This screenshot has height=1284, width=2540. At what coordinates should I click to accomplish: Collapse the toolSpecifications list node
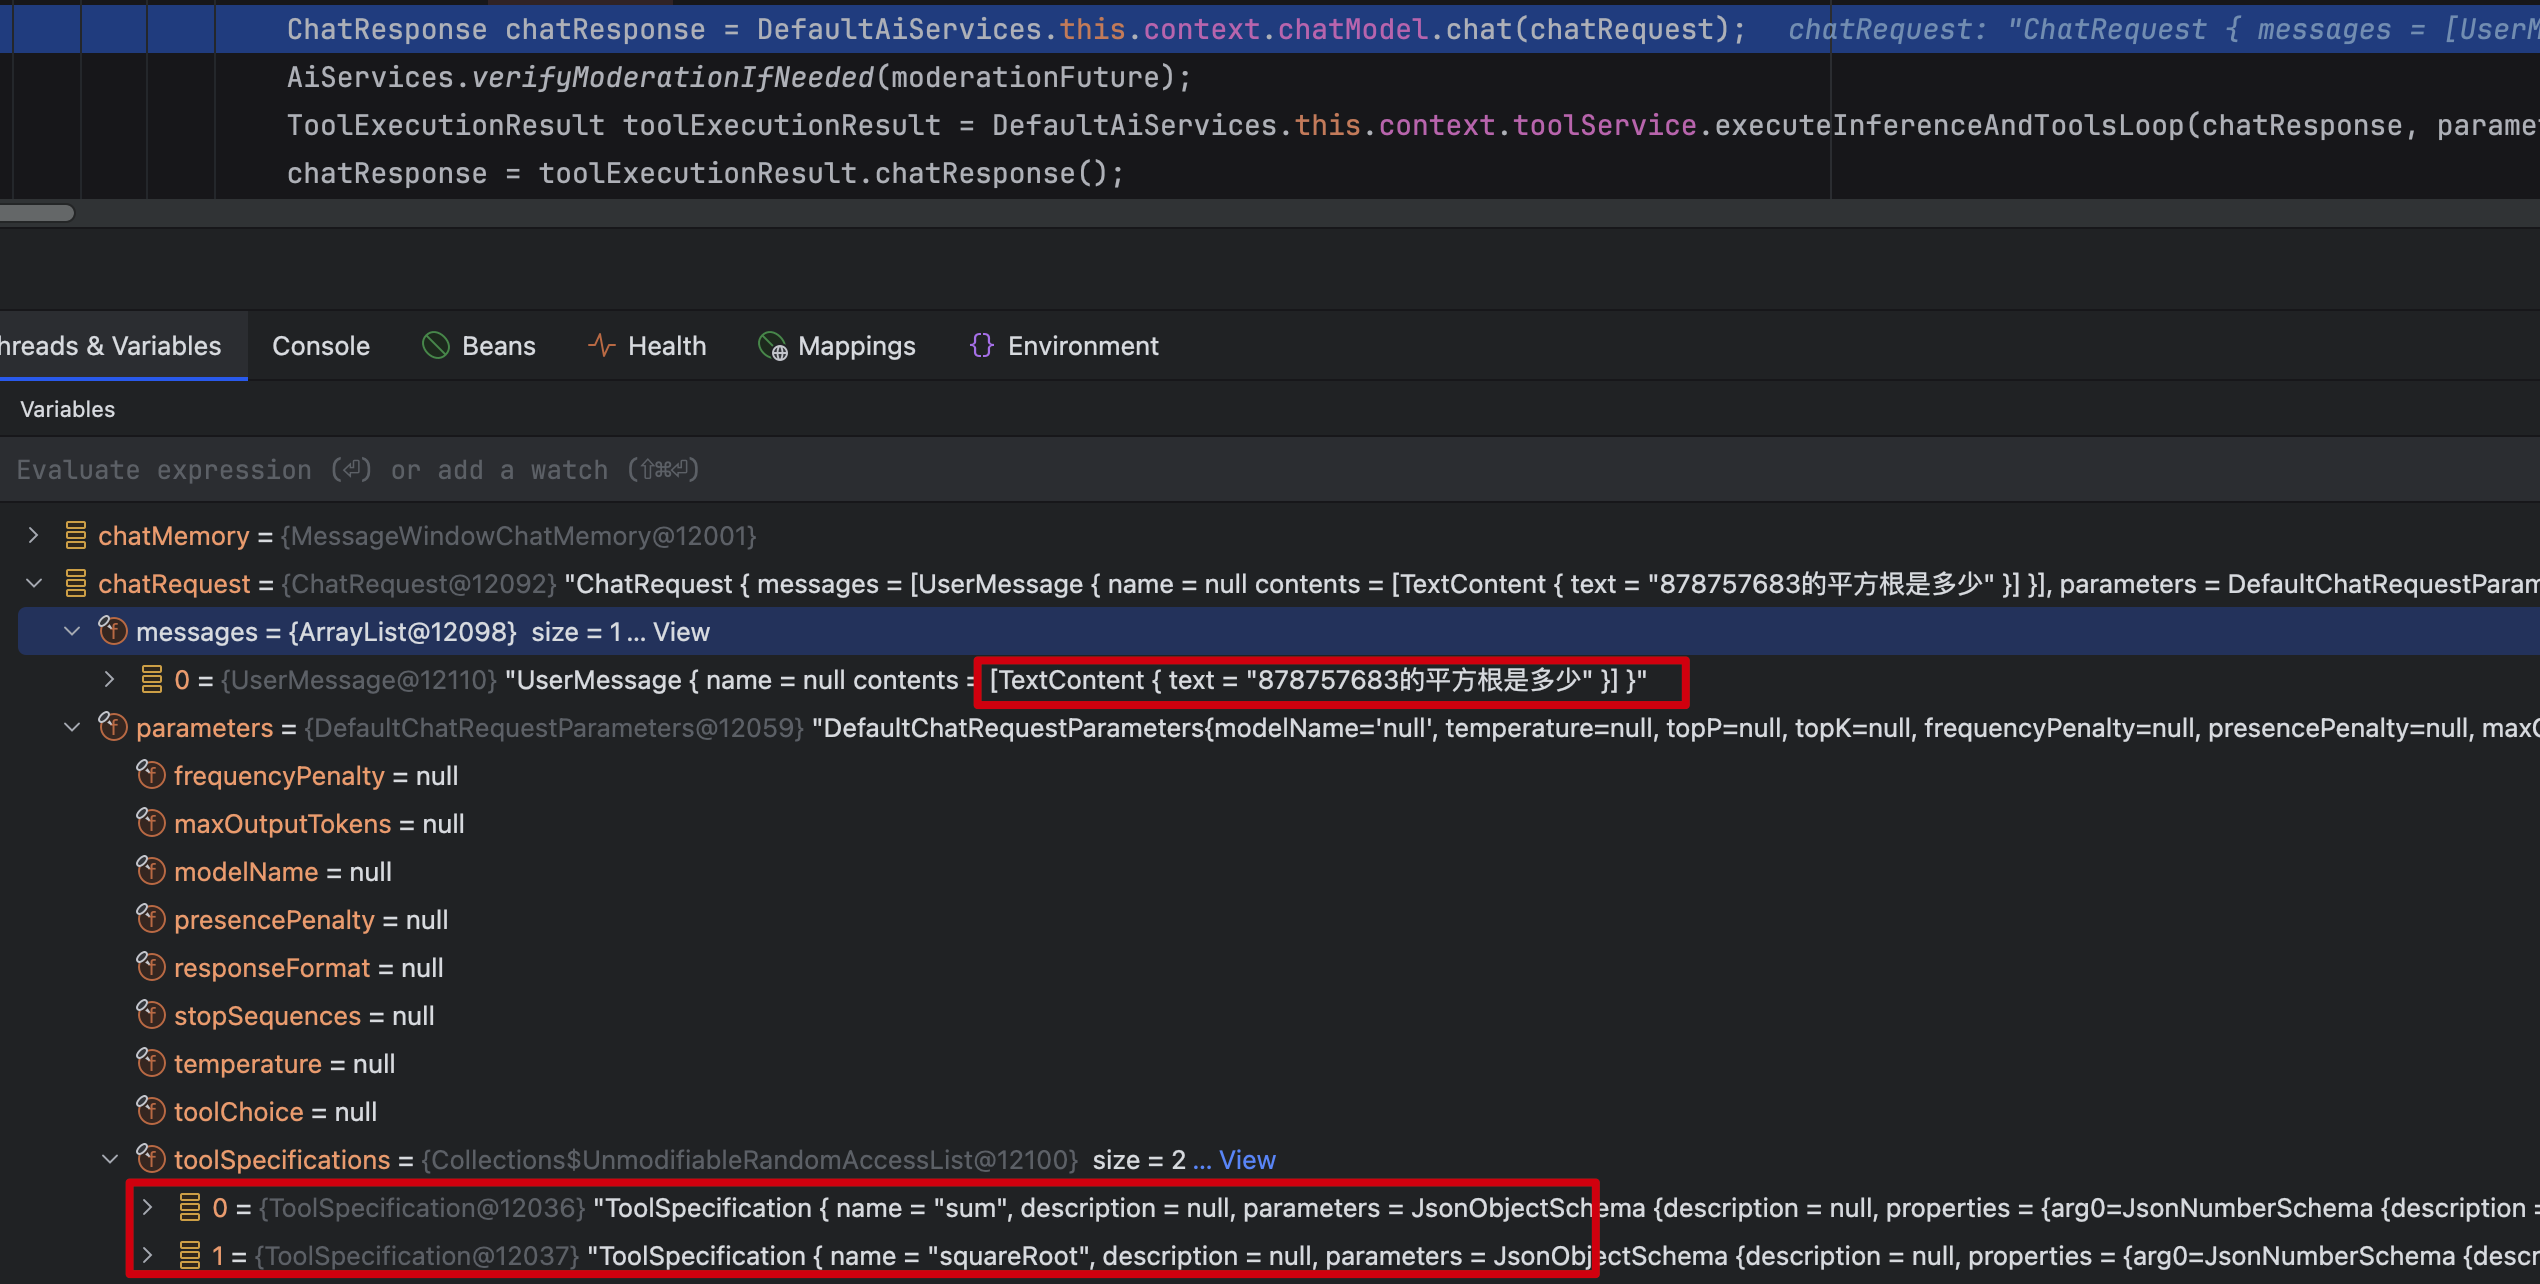[109, 1160]
